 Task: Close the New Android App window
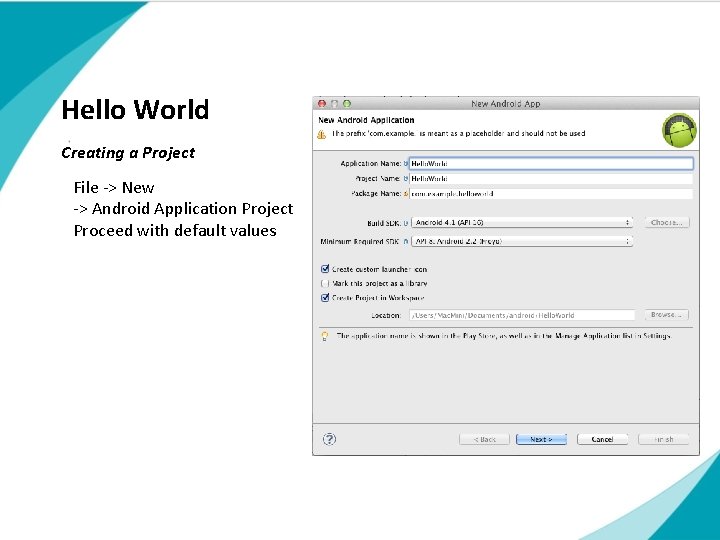click(322, 104)
